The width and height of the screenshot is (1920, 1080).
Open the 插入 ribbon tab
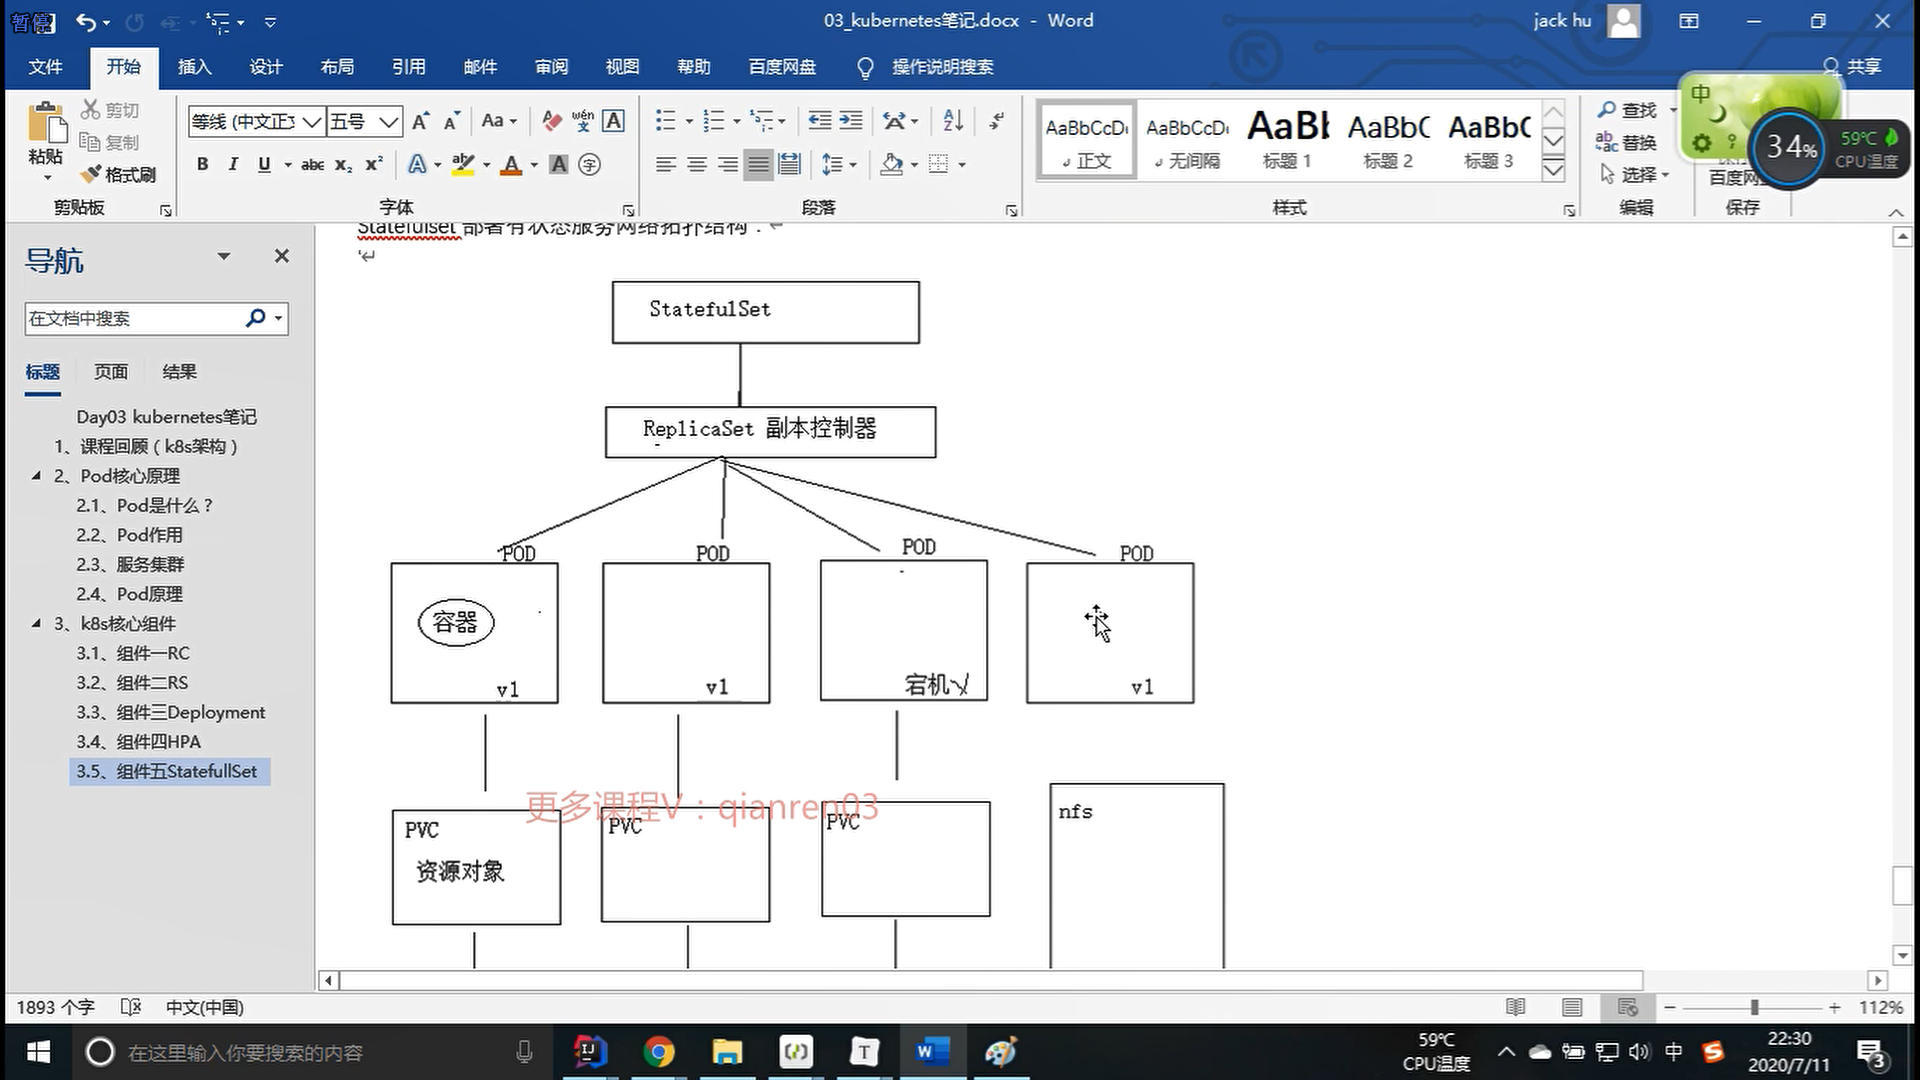(x=194, y=67)
